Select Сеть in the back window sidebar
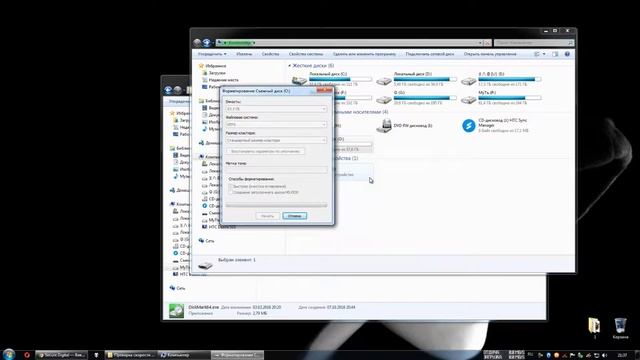640x360 pixels. coord(181,288)
